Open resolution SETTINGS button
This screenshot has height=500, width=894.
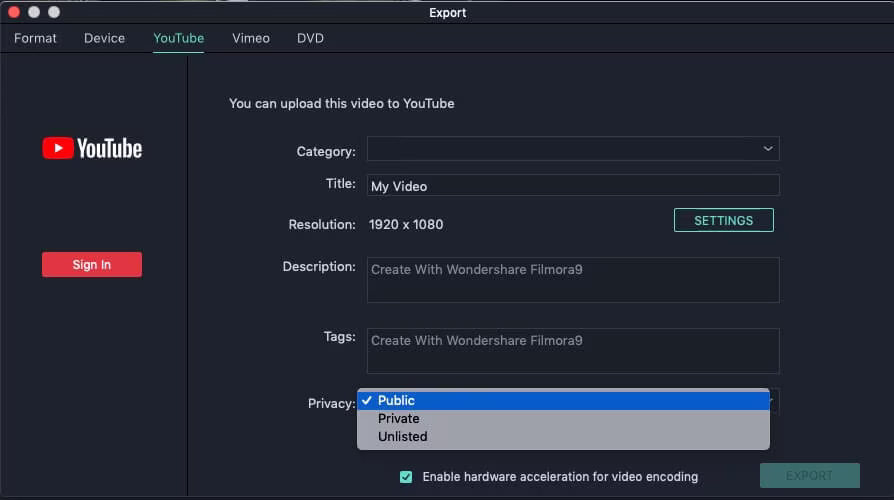[723, 220]
